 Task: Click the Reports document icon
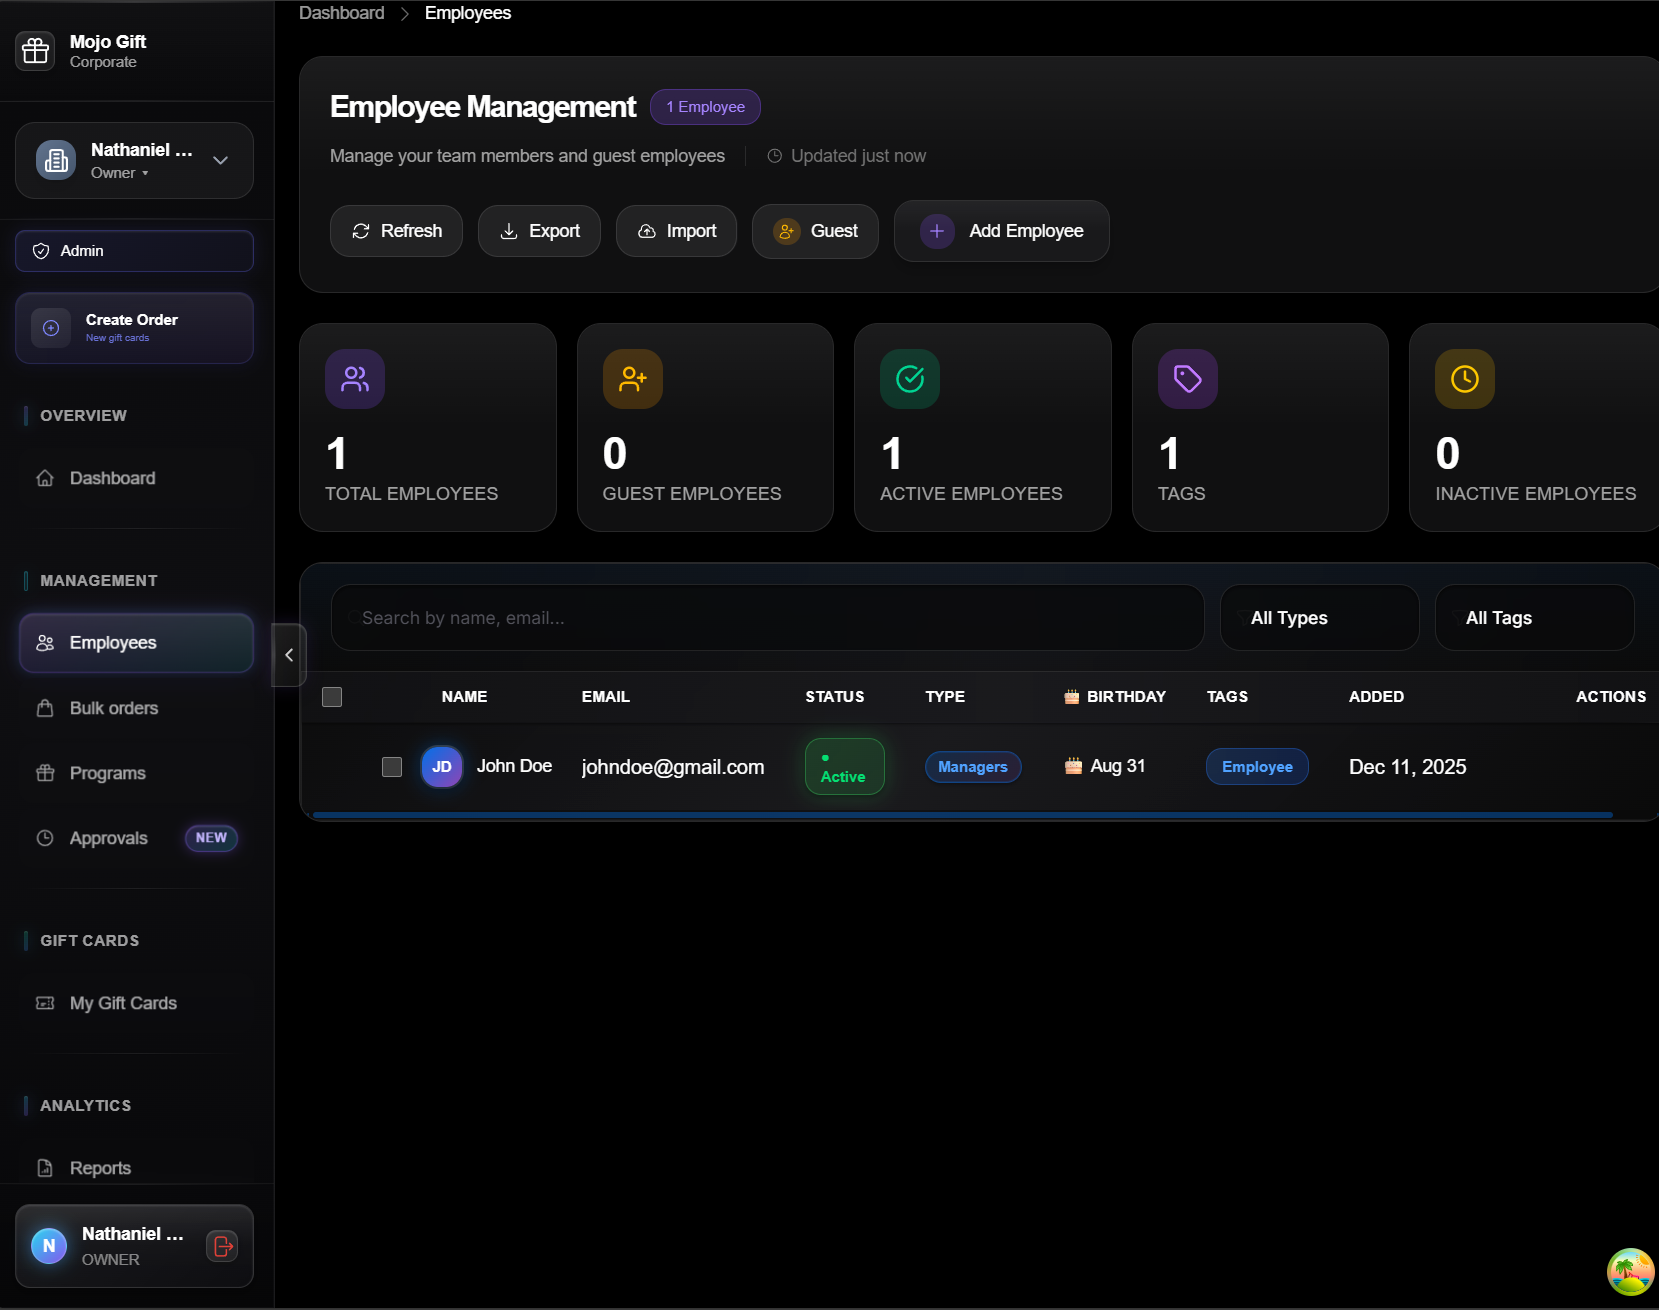45,1168
